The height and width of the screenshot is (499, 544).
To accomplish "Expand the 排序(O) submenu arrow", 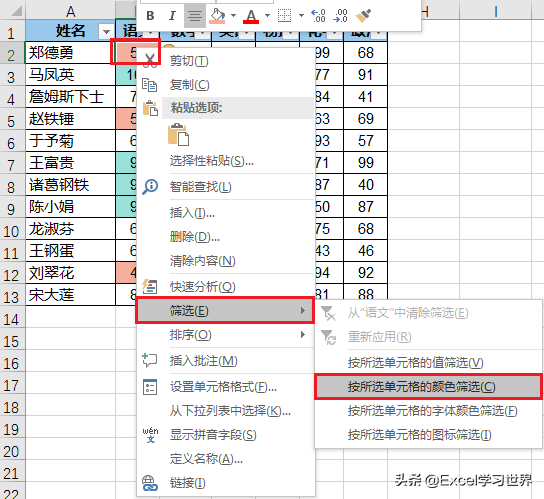I will point(303,335).
